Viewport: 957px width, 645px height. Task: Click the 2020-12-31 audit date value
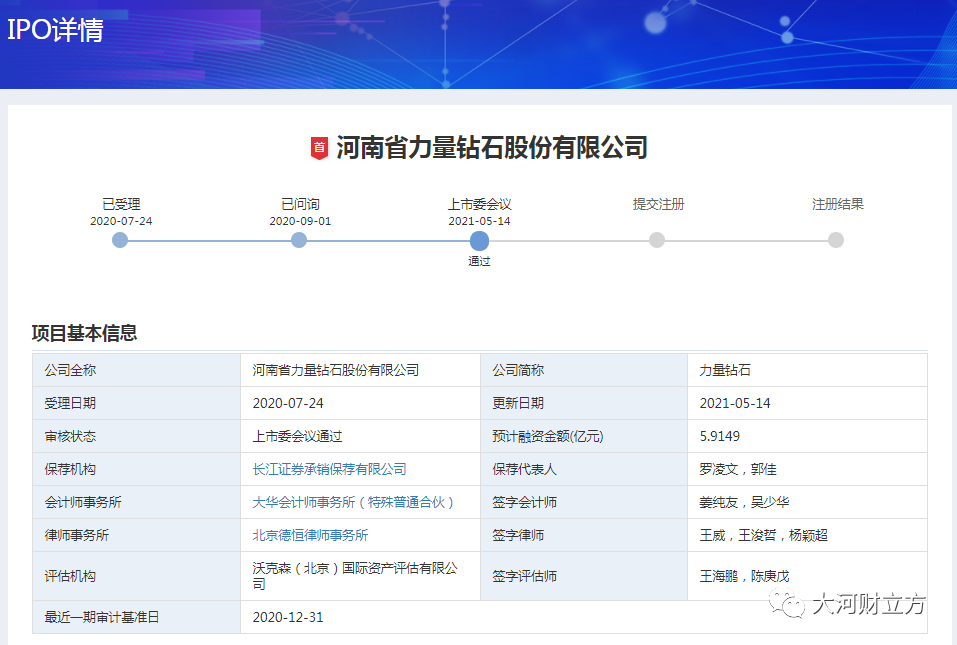pyautogui.click(x=288, y=617)
